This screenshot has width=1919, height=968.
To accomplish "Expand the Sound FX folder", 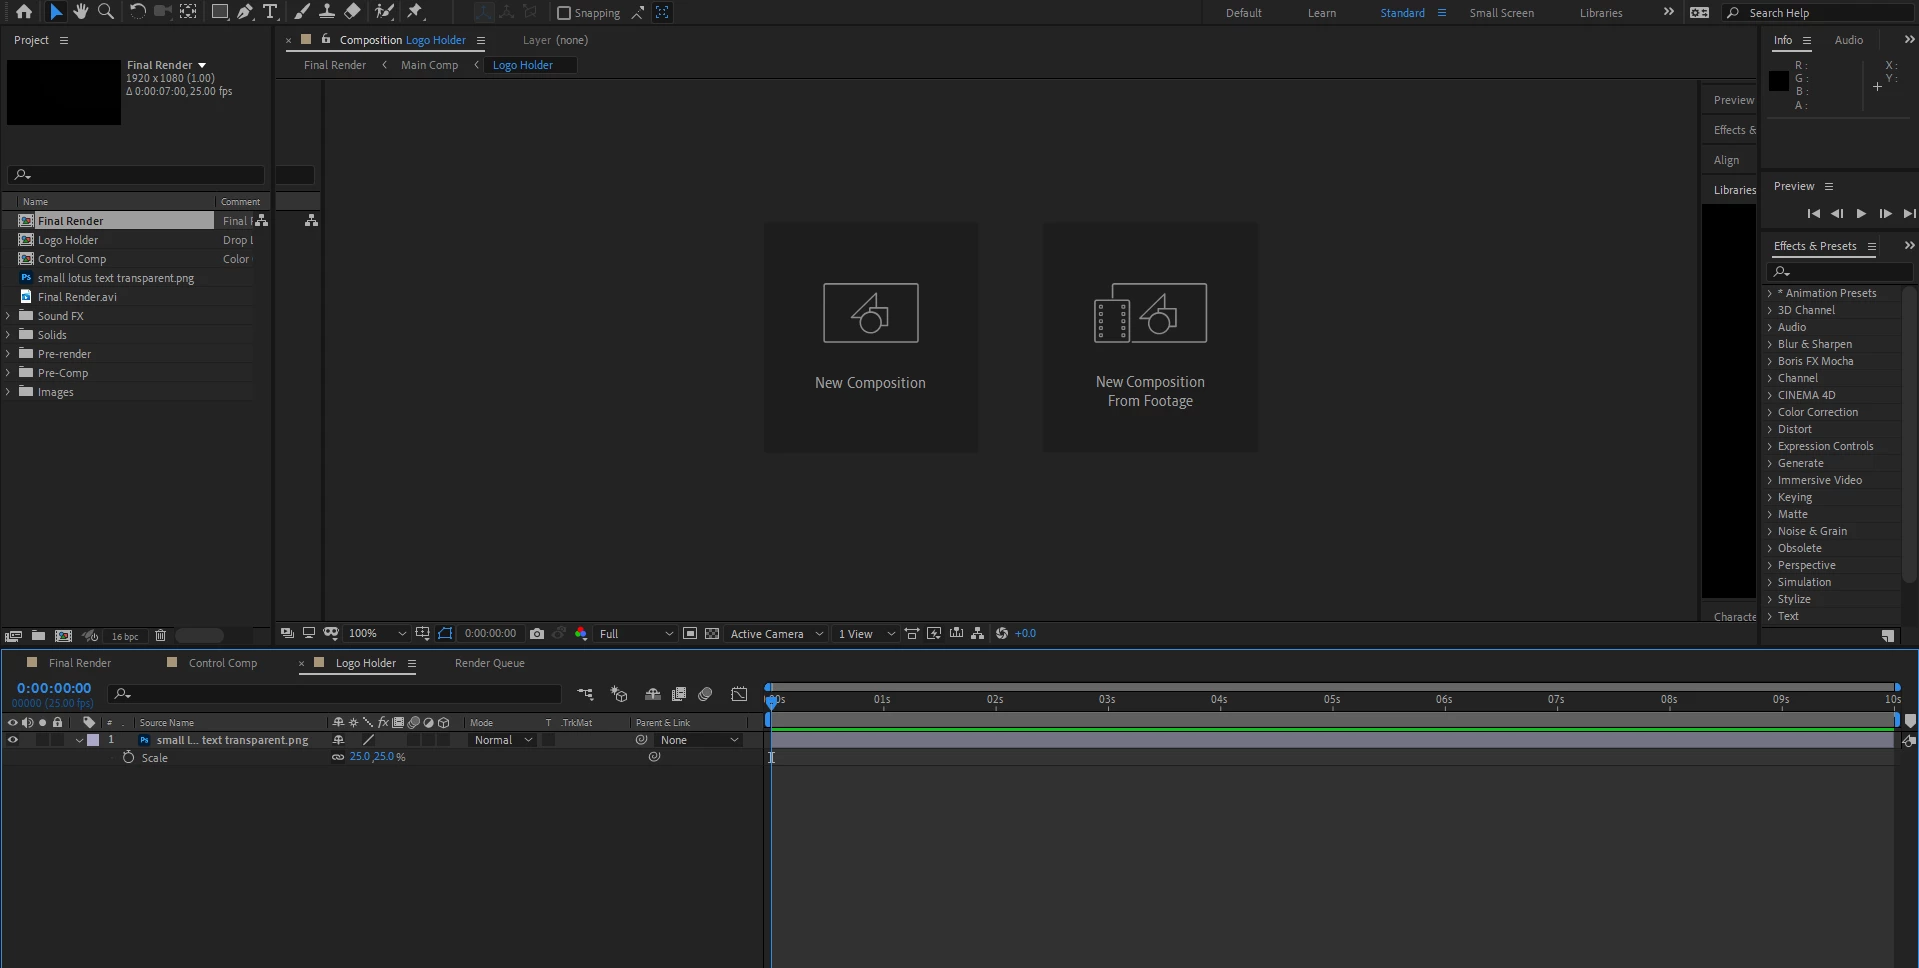I will 9,316.
